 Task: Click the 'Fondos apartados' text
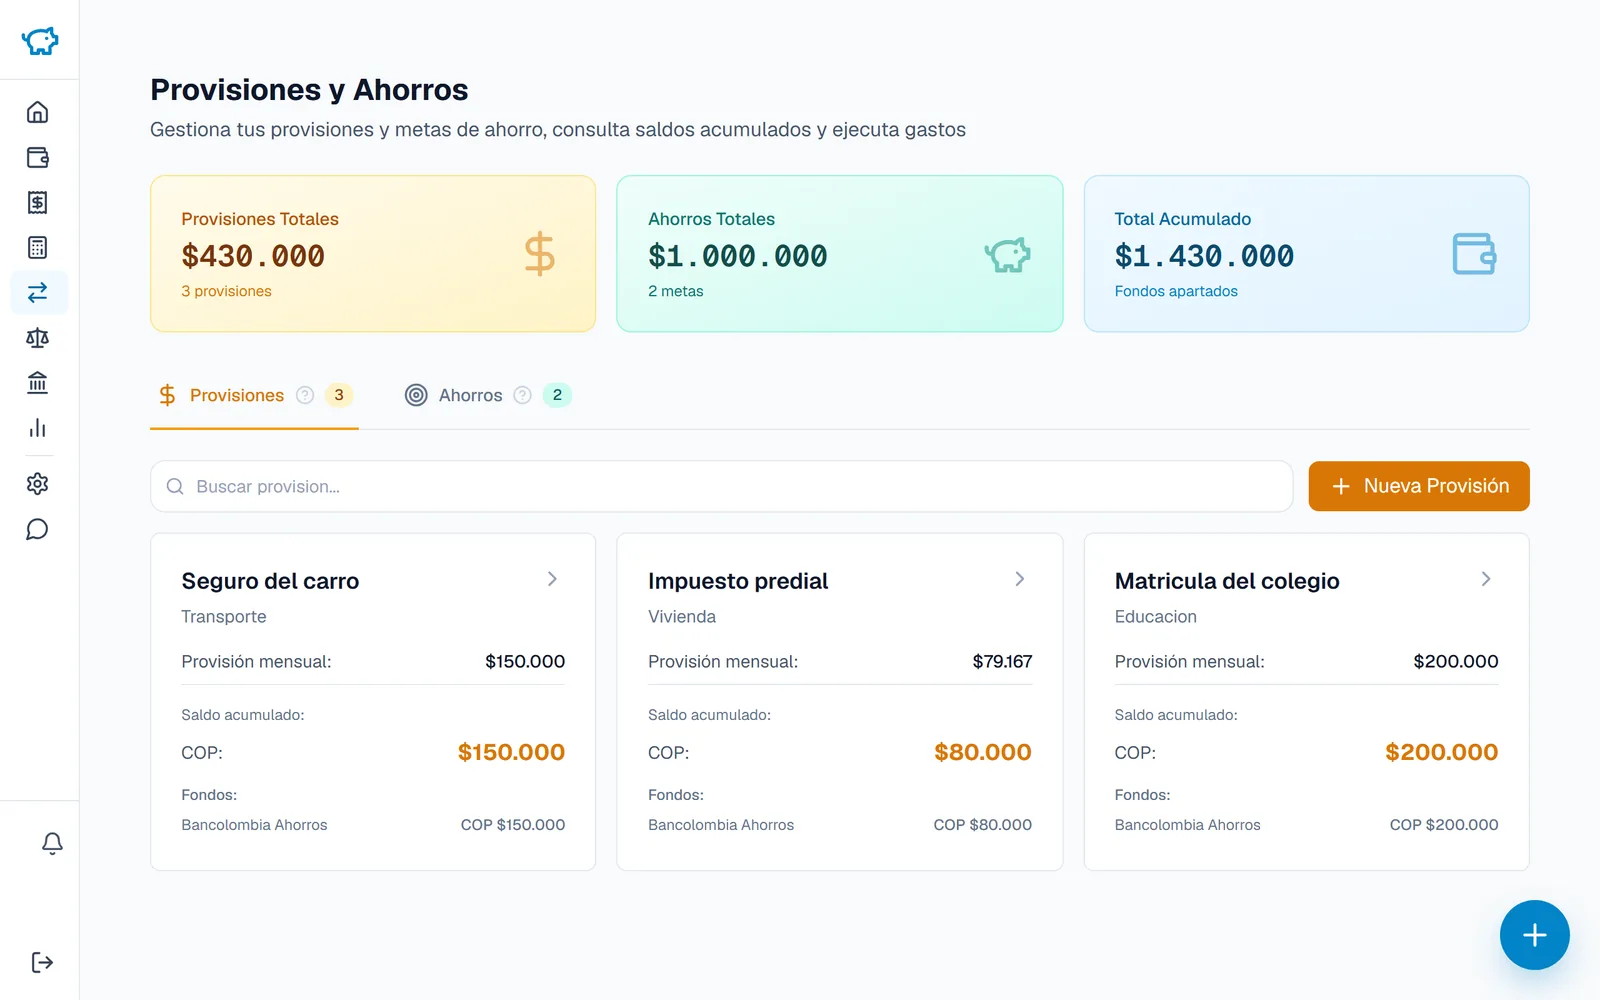pos(1176,291)
